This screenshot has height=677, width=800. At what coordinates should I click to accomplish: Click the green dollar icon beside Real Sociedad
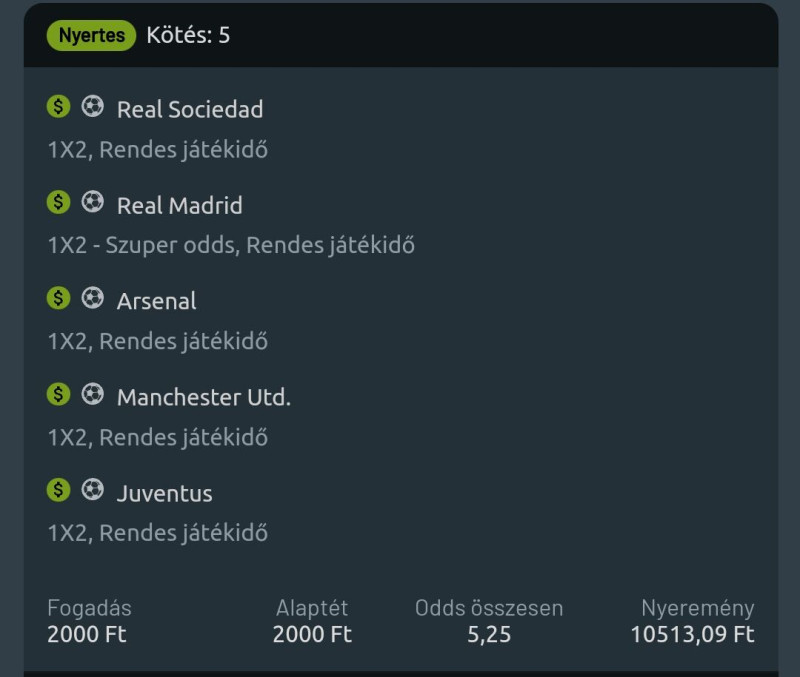pyautogui.click(x=59, y=107)
